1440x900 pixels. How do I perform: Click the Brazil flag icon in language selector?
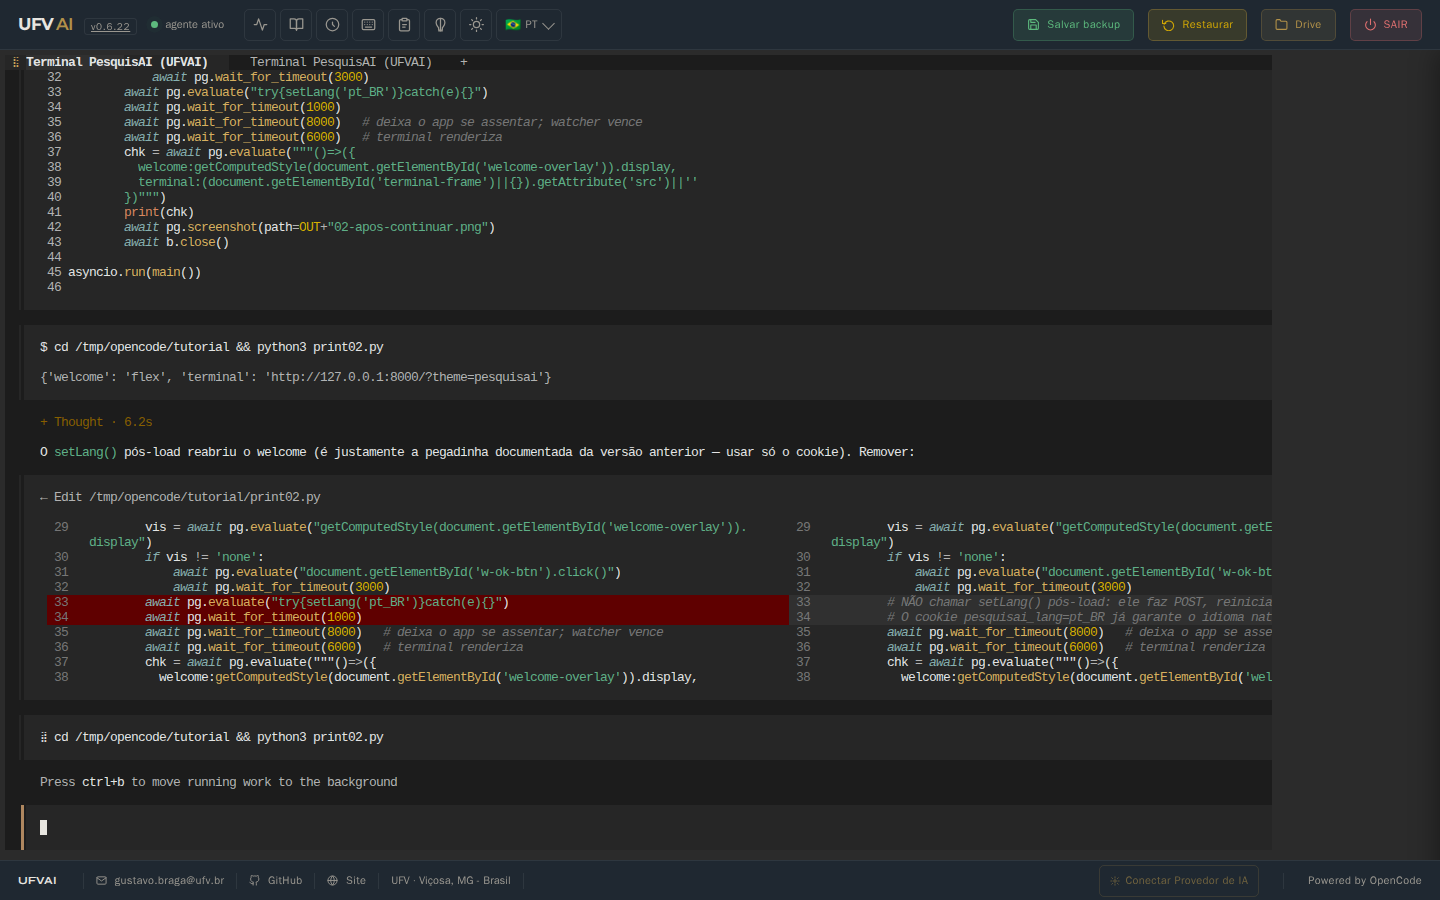click(x=513, y=25)
